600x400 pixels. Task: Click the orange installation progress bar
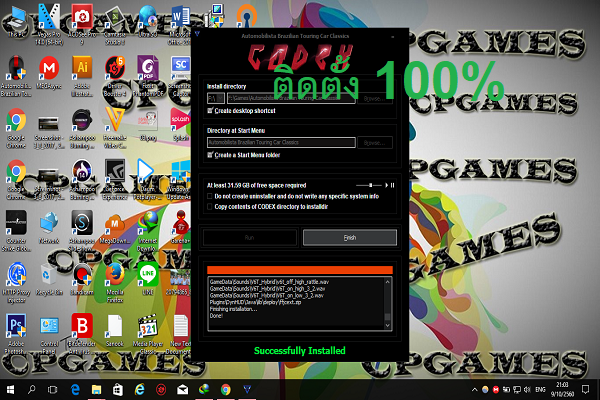(300, 270)
